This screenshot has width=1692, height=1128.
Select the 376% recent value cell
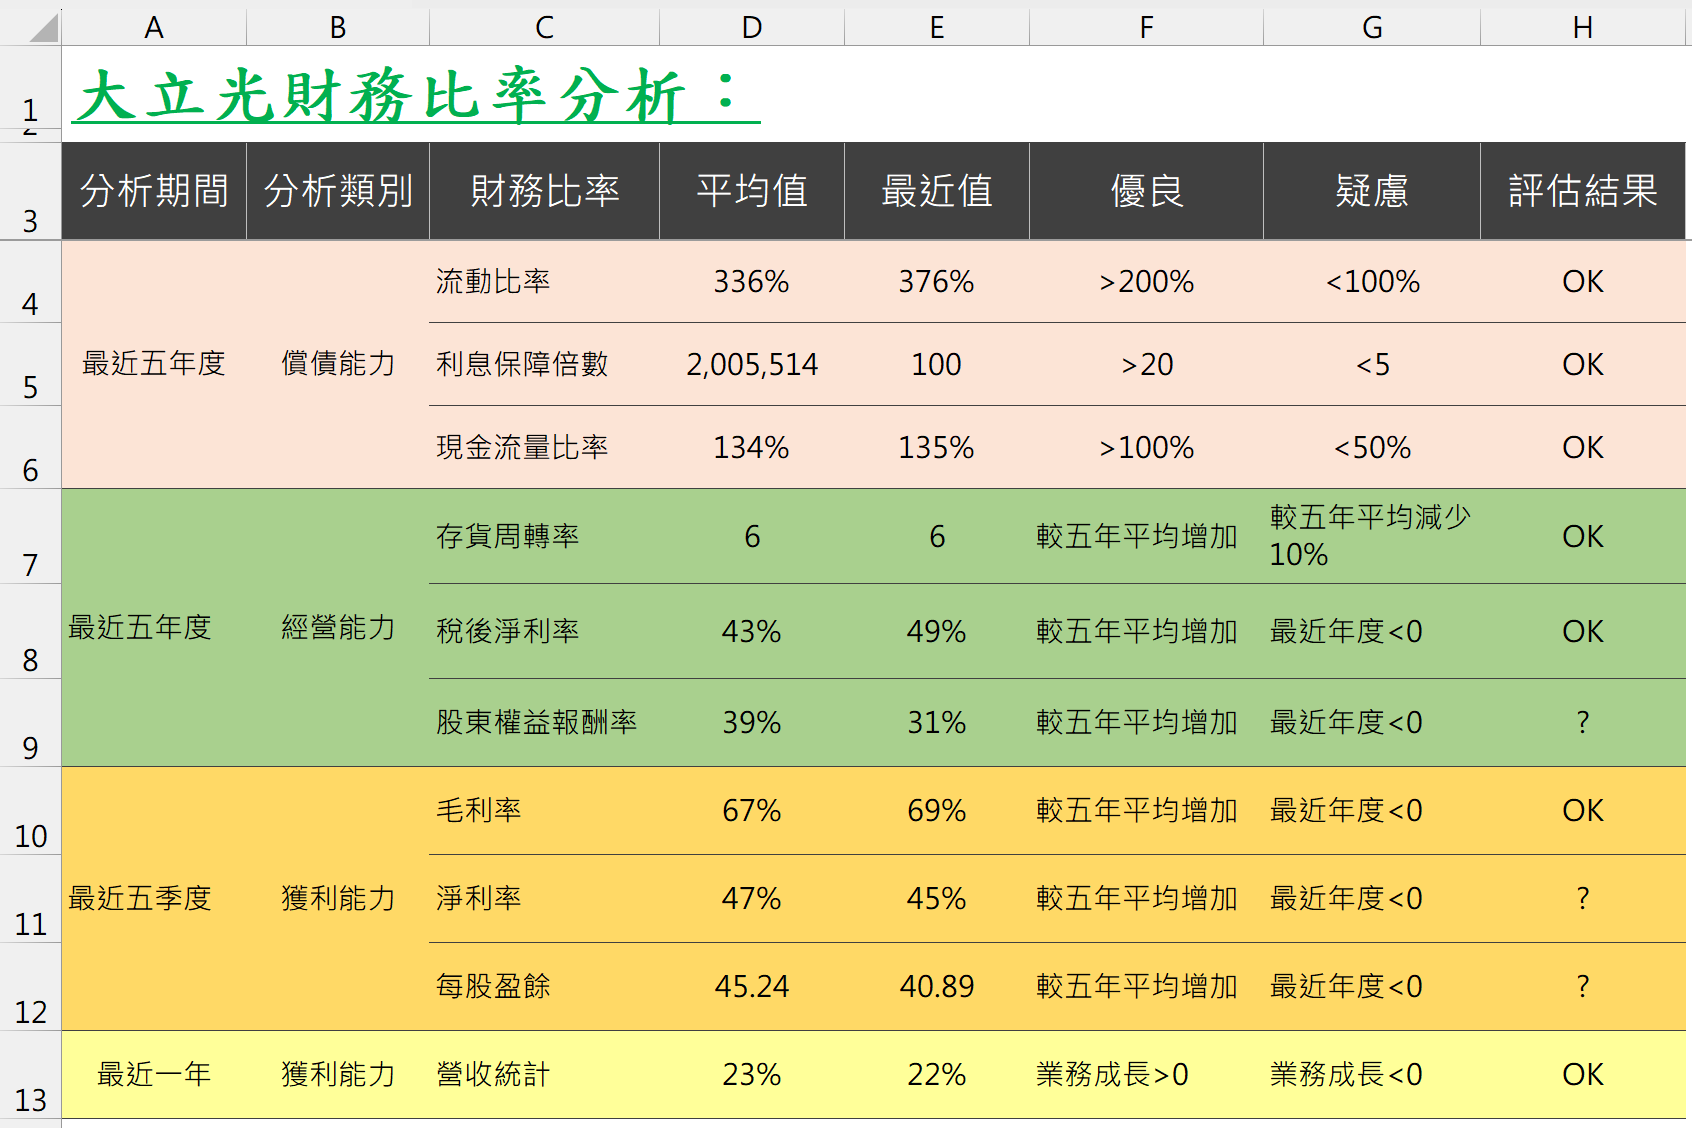point(937,282)
